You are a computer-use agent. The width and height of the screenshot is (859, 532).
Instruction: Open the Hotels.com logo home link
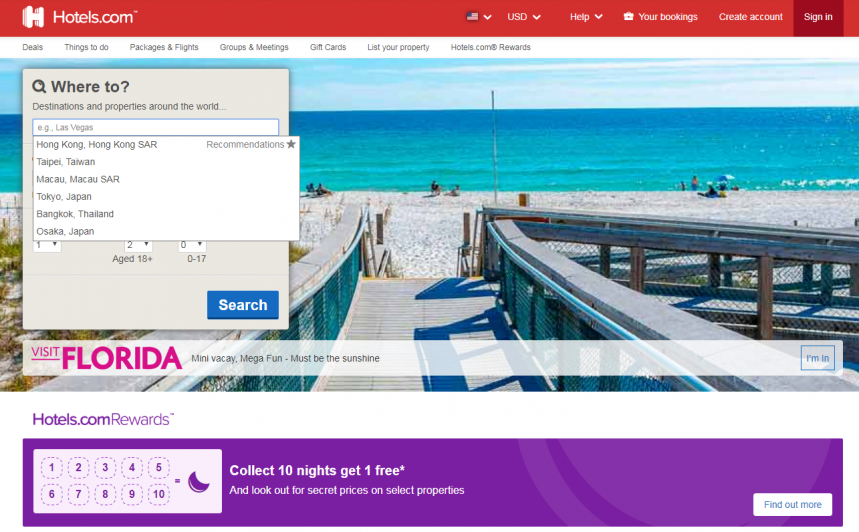coord(79,17)
